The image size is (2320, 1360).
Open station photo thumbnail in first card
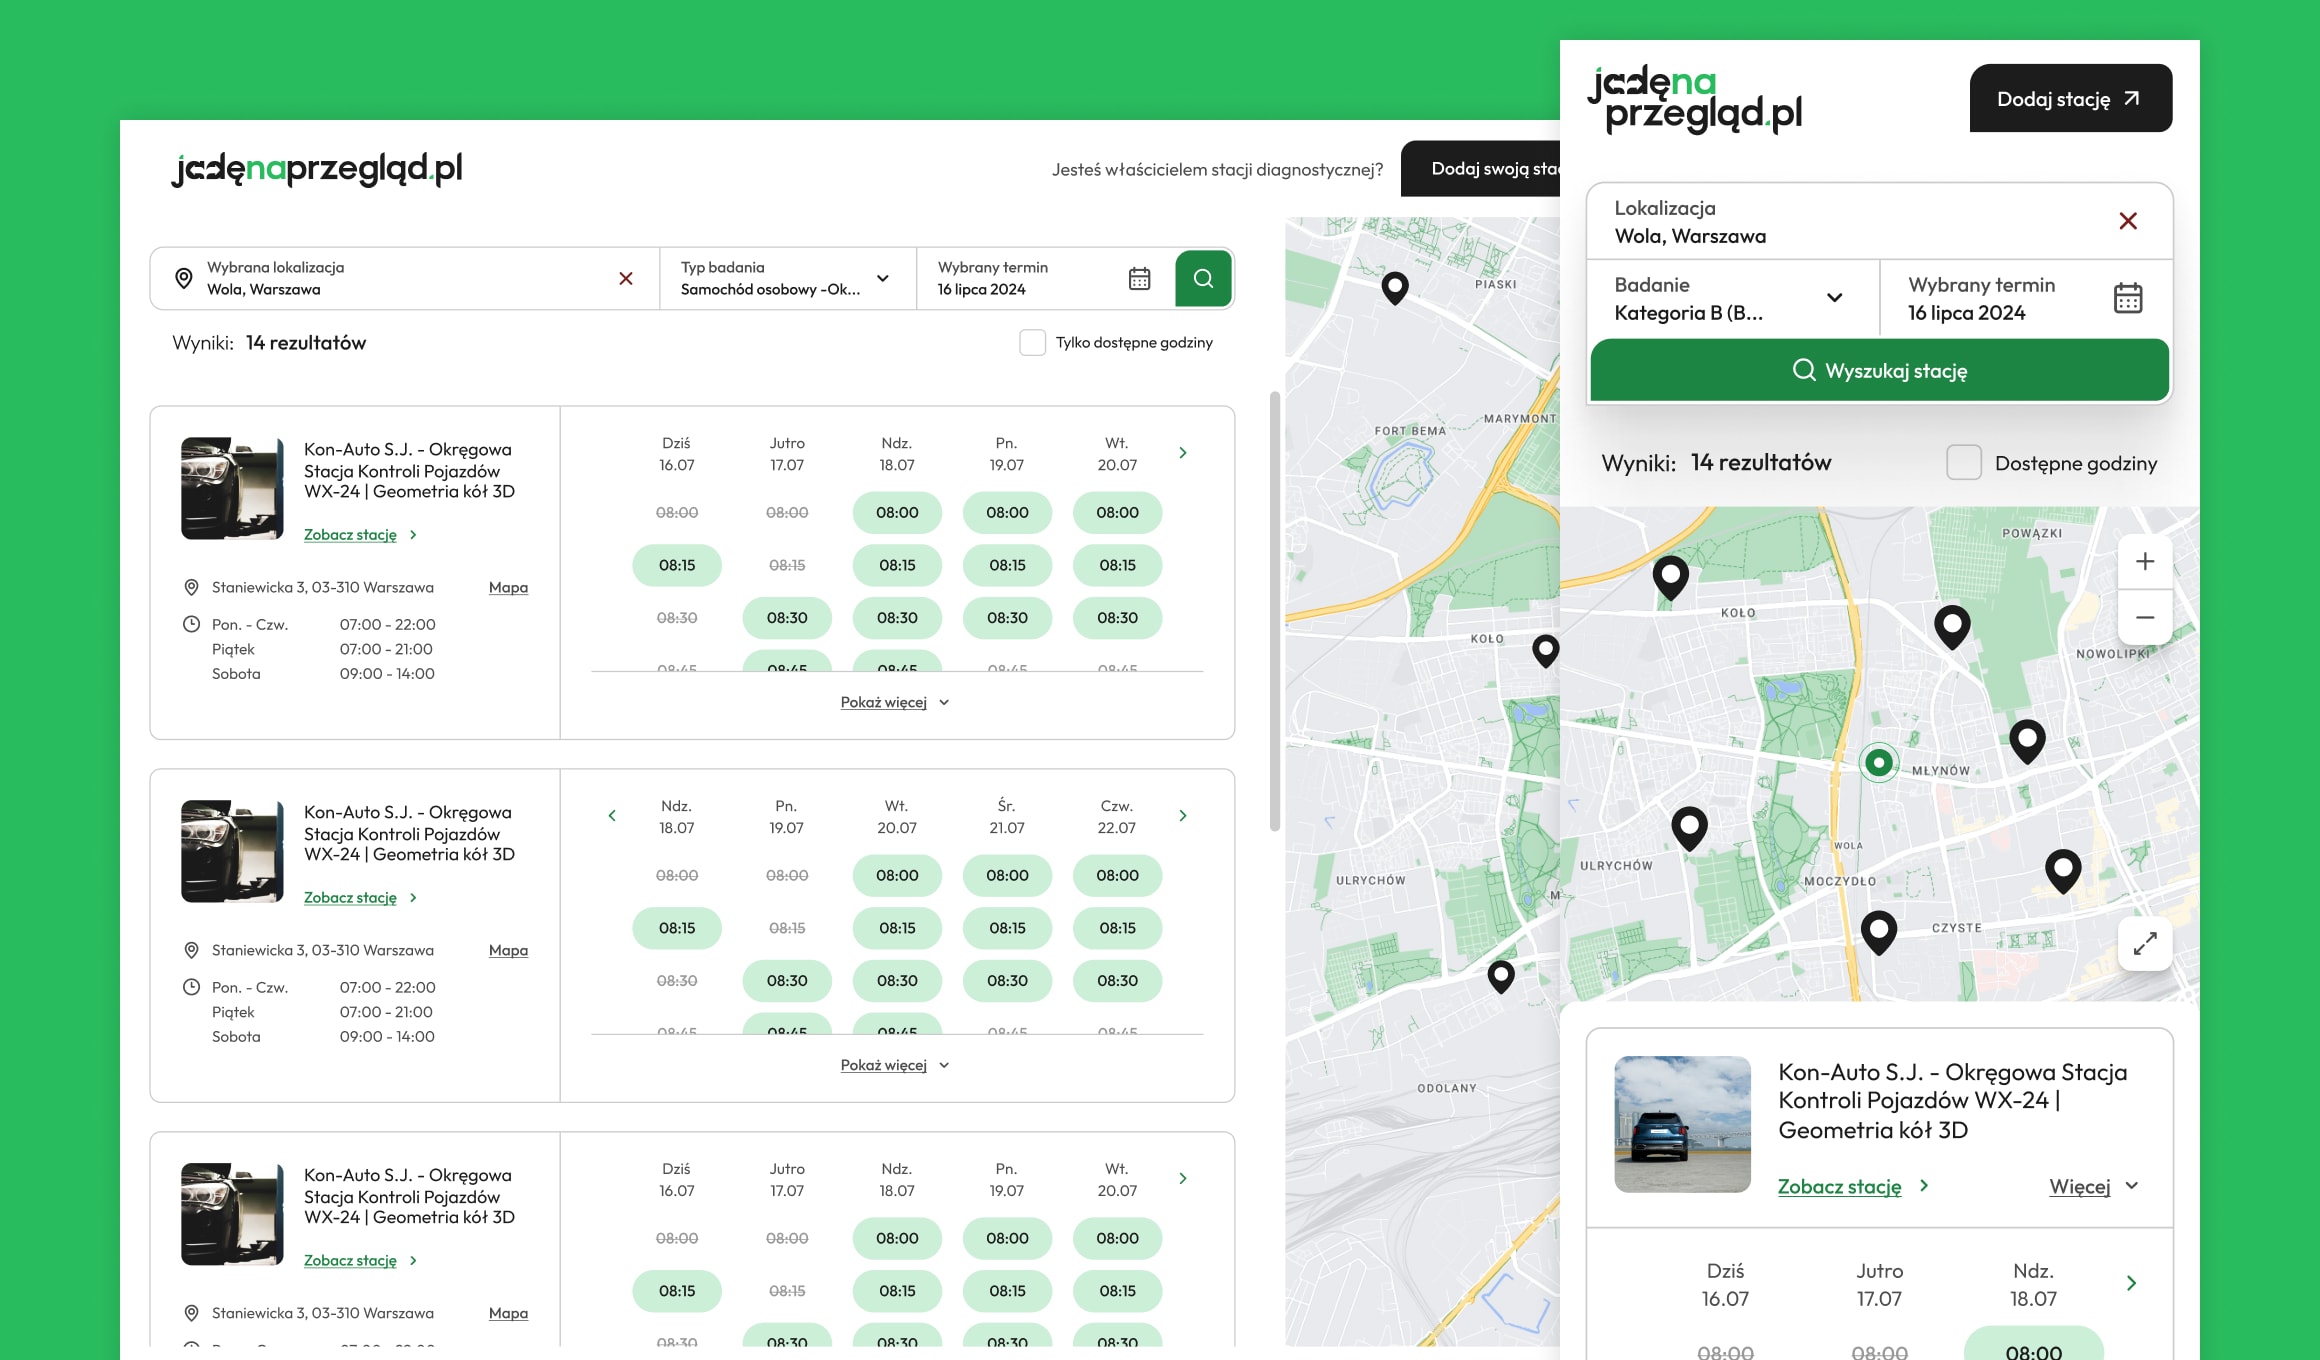pyautogui.click(x=232, y=488)
